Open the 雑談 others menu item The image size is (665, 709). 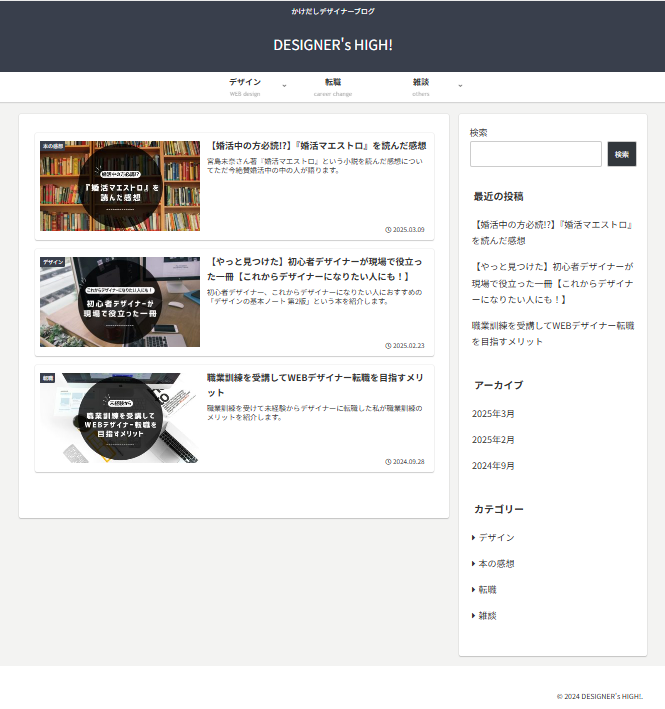tap(421, 87)
